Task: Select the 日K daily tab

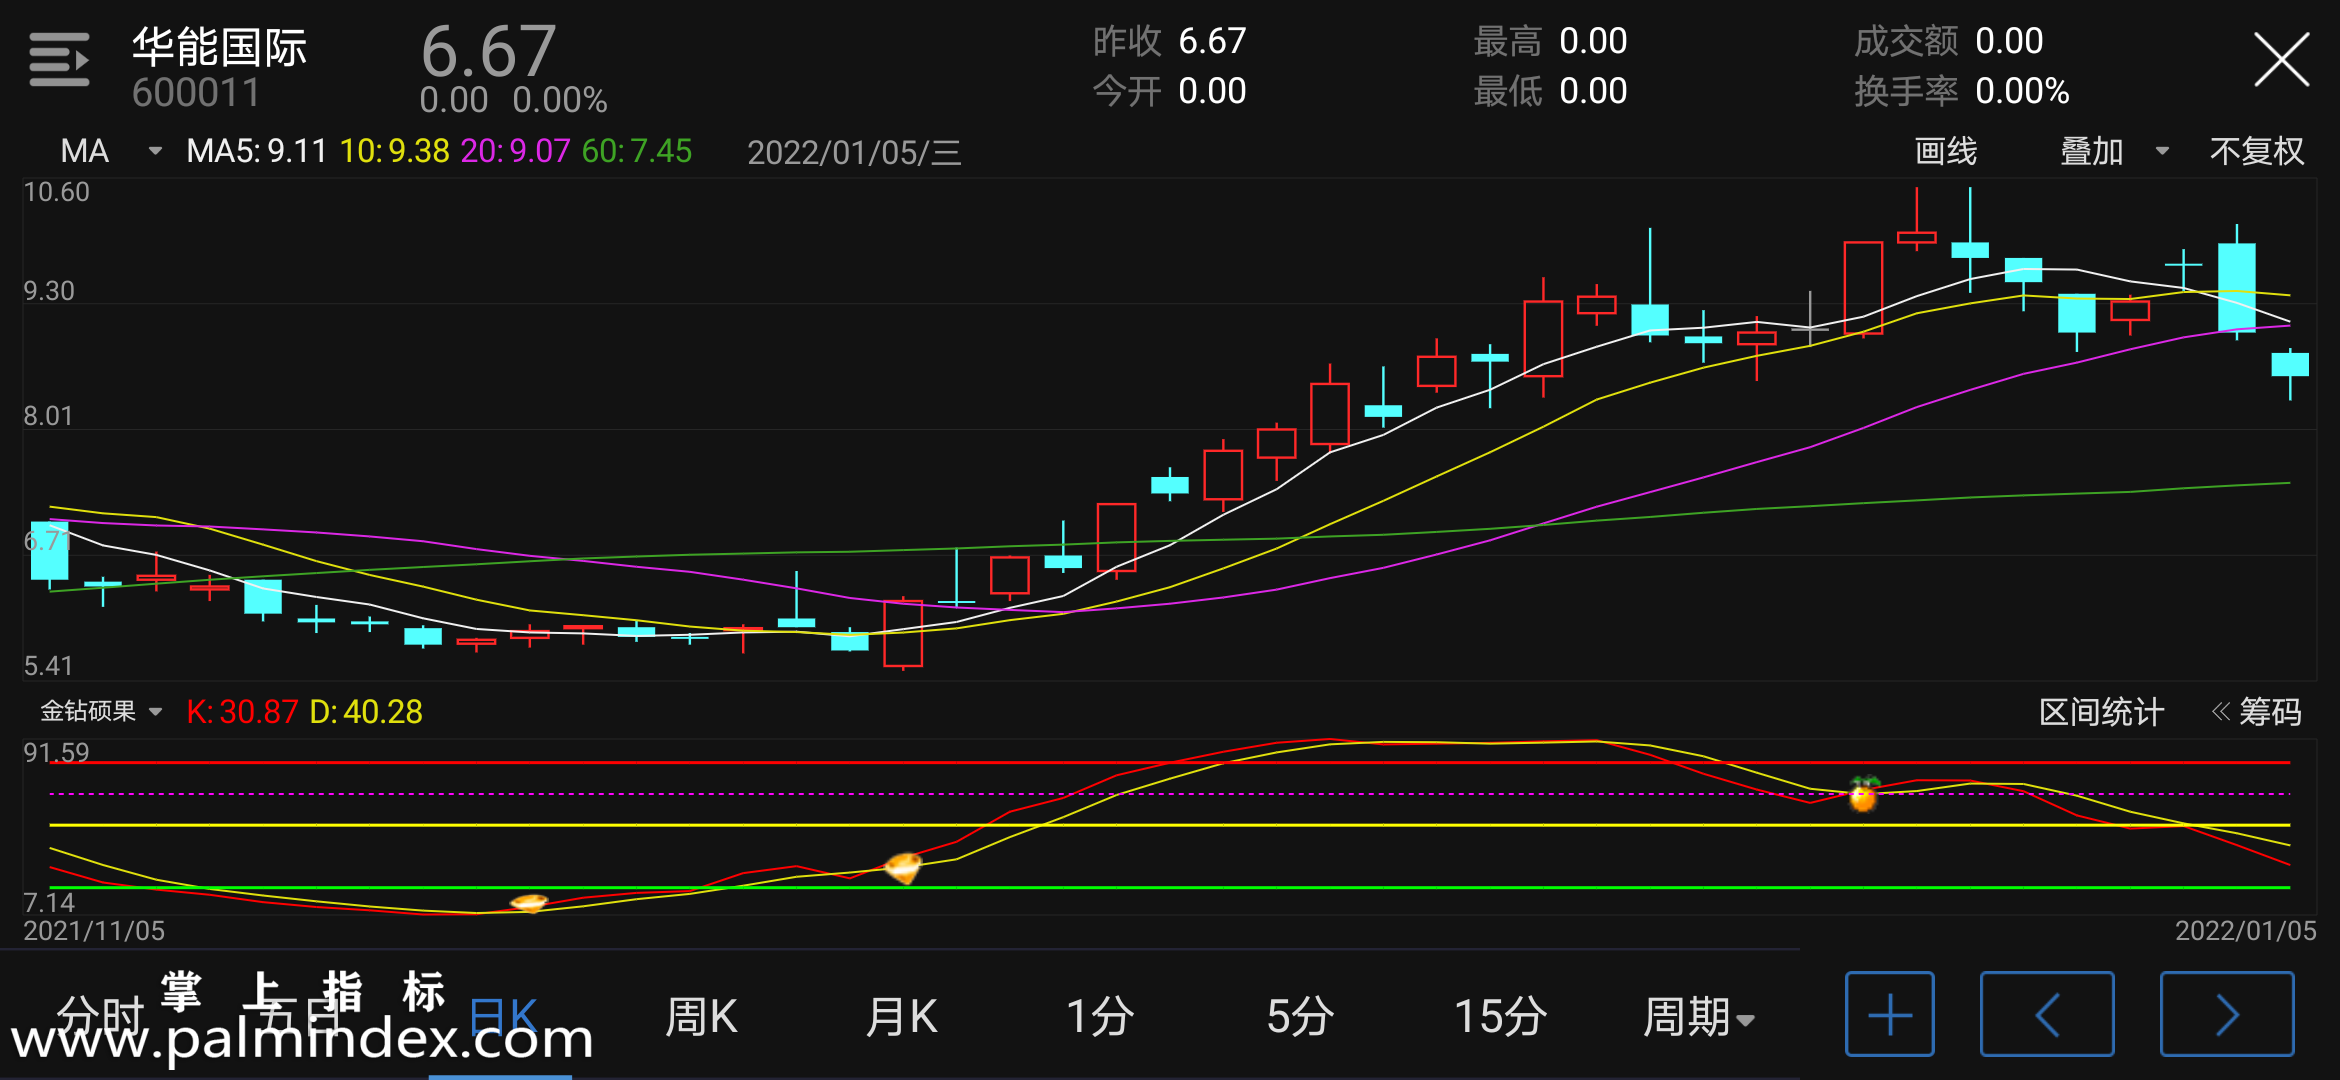Action: coord(503,1017)
